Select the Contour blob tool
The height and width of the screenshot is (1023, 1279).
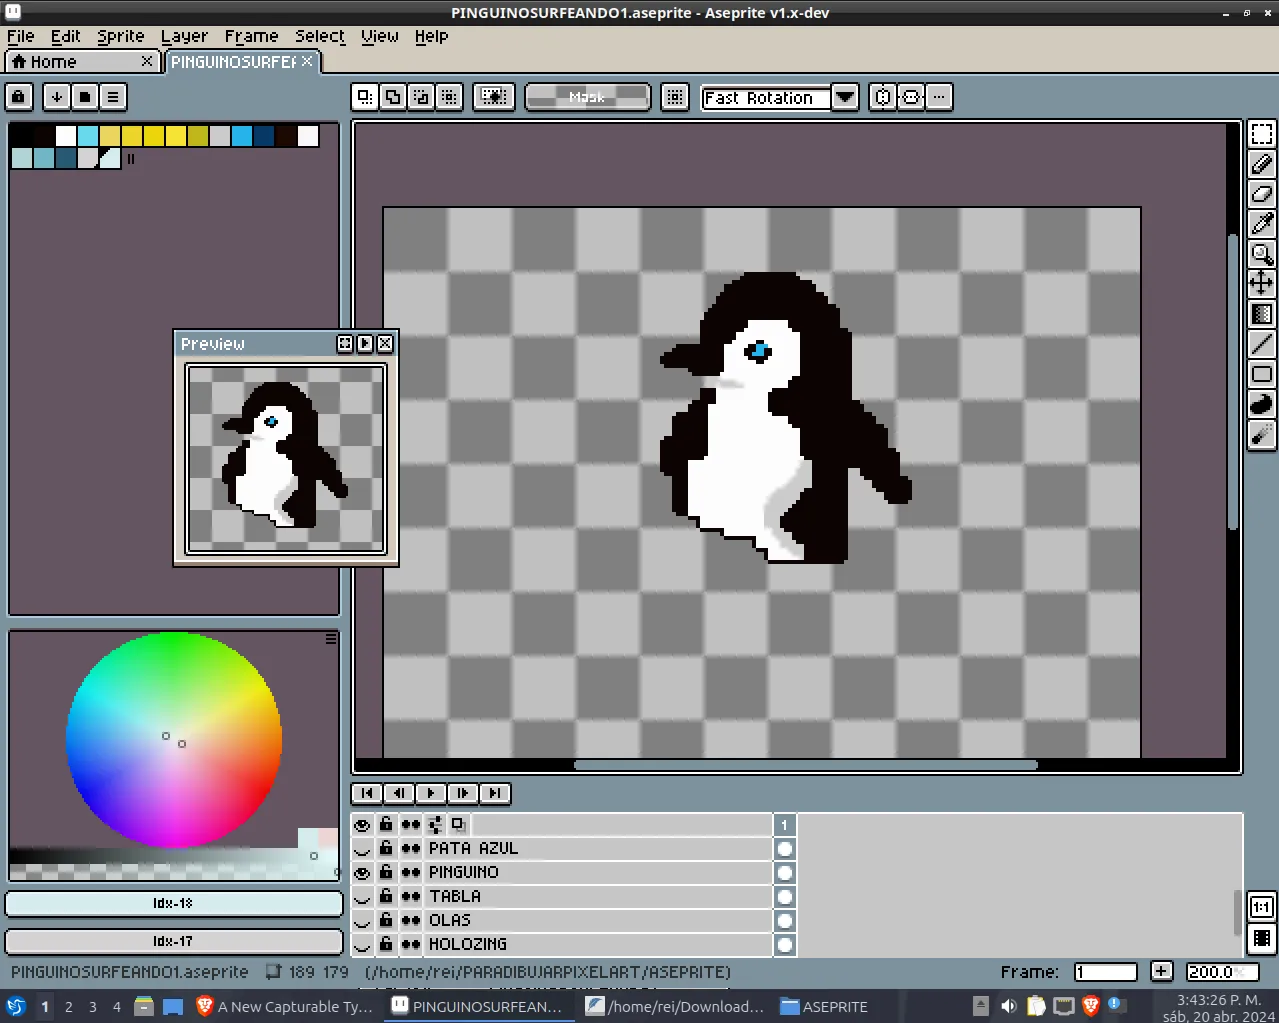tap(1262, 404)
